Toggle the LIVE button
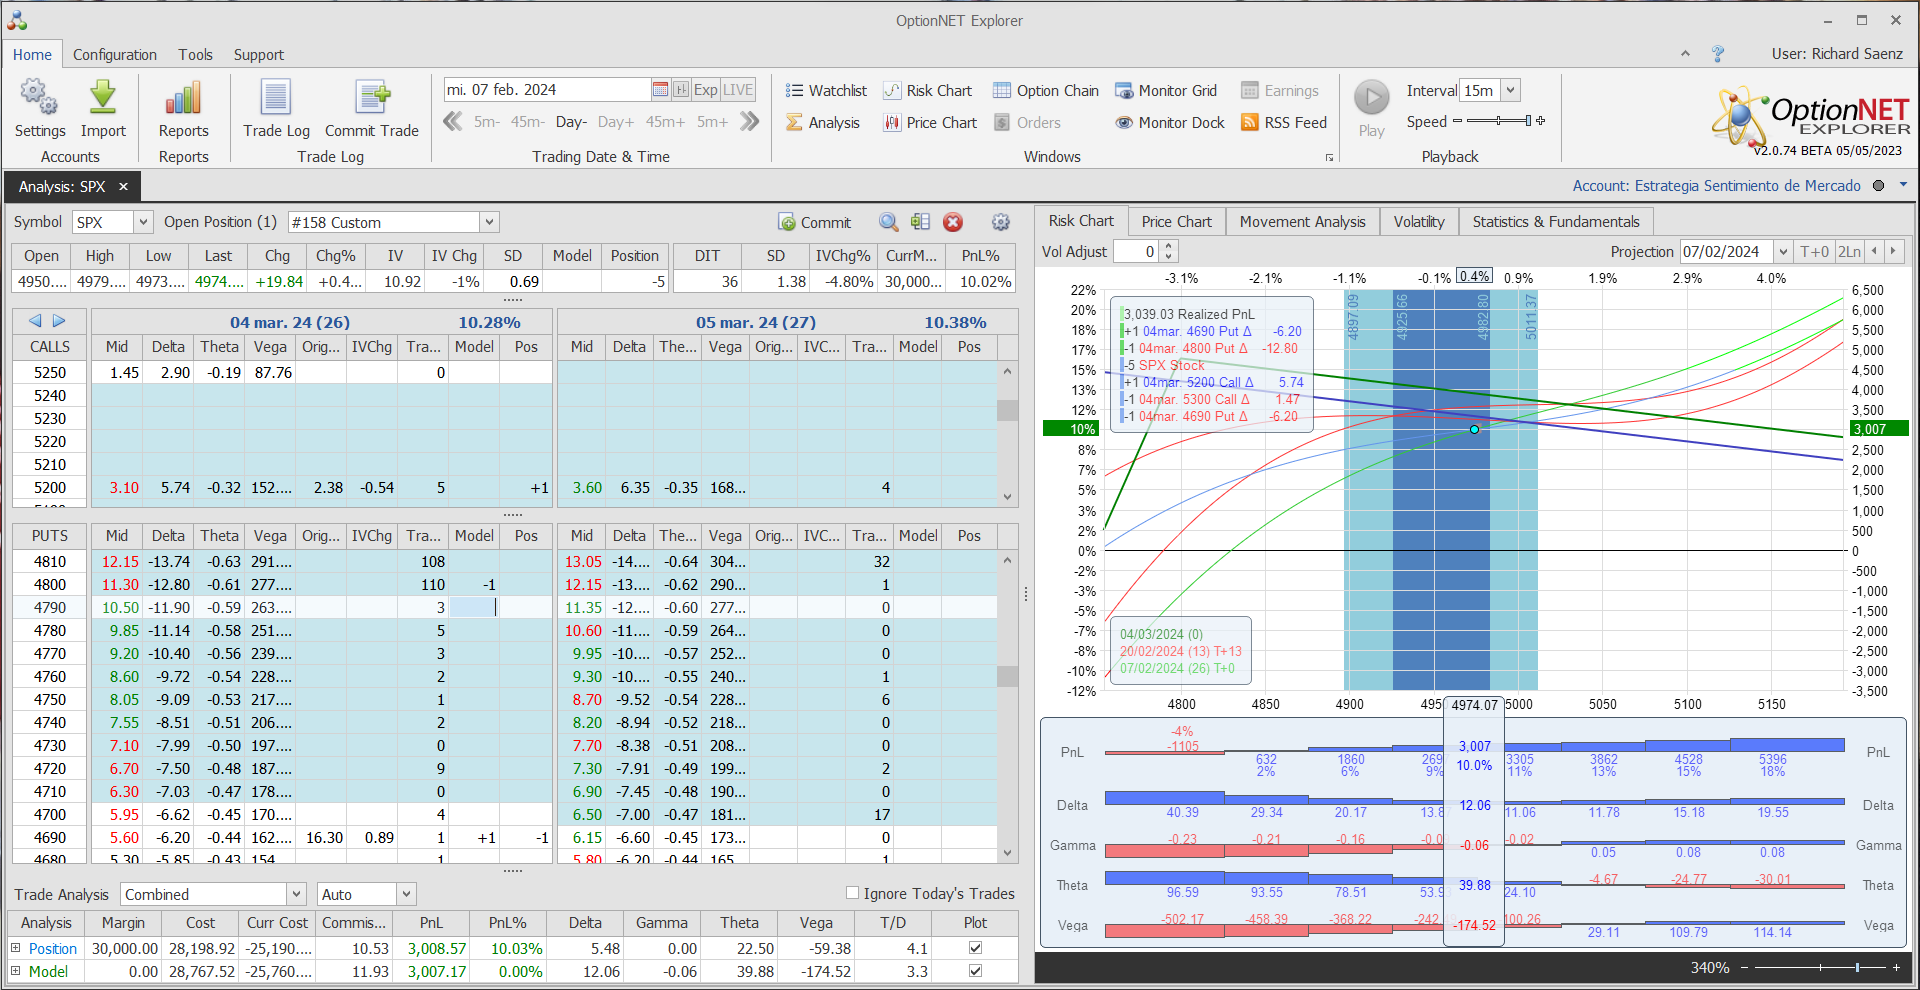The height and width of the screenshot is (990, 1920). point(738,90)
